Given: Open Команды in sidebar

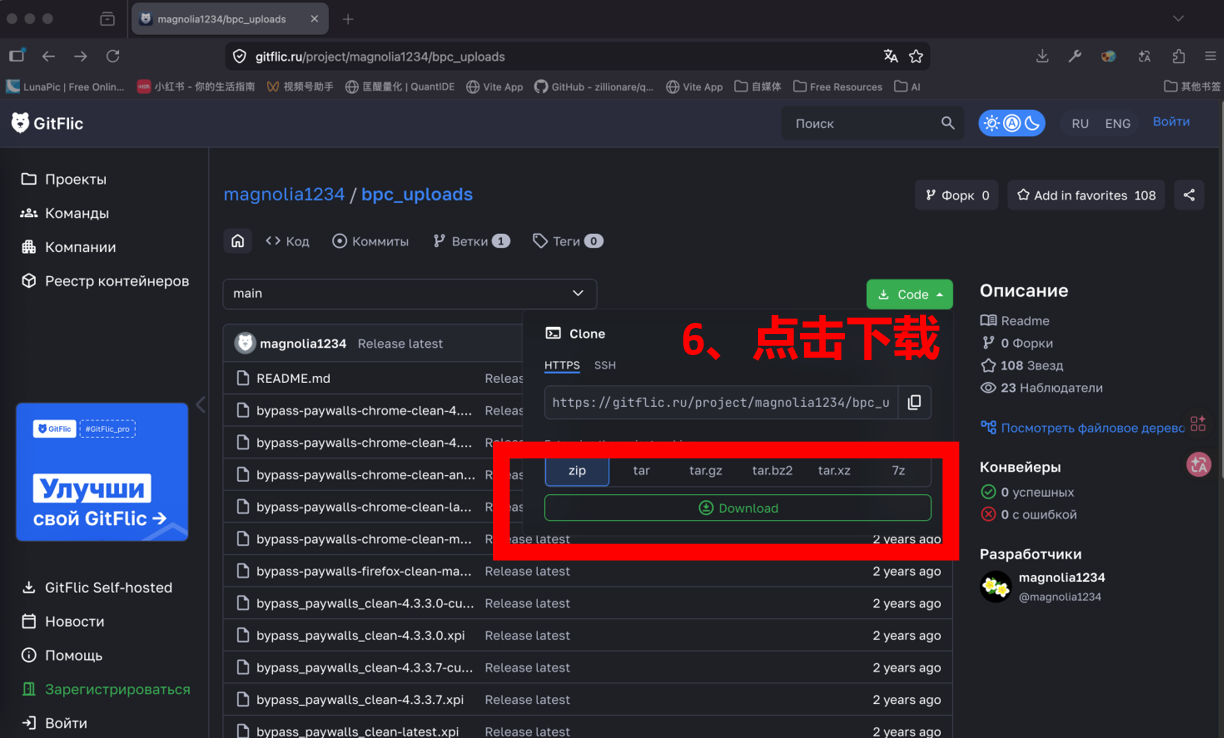Looking at the screenshot, I should coord(65,213).
